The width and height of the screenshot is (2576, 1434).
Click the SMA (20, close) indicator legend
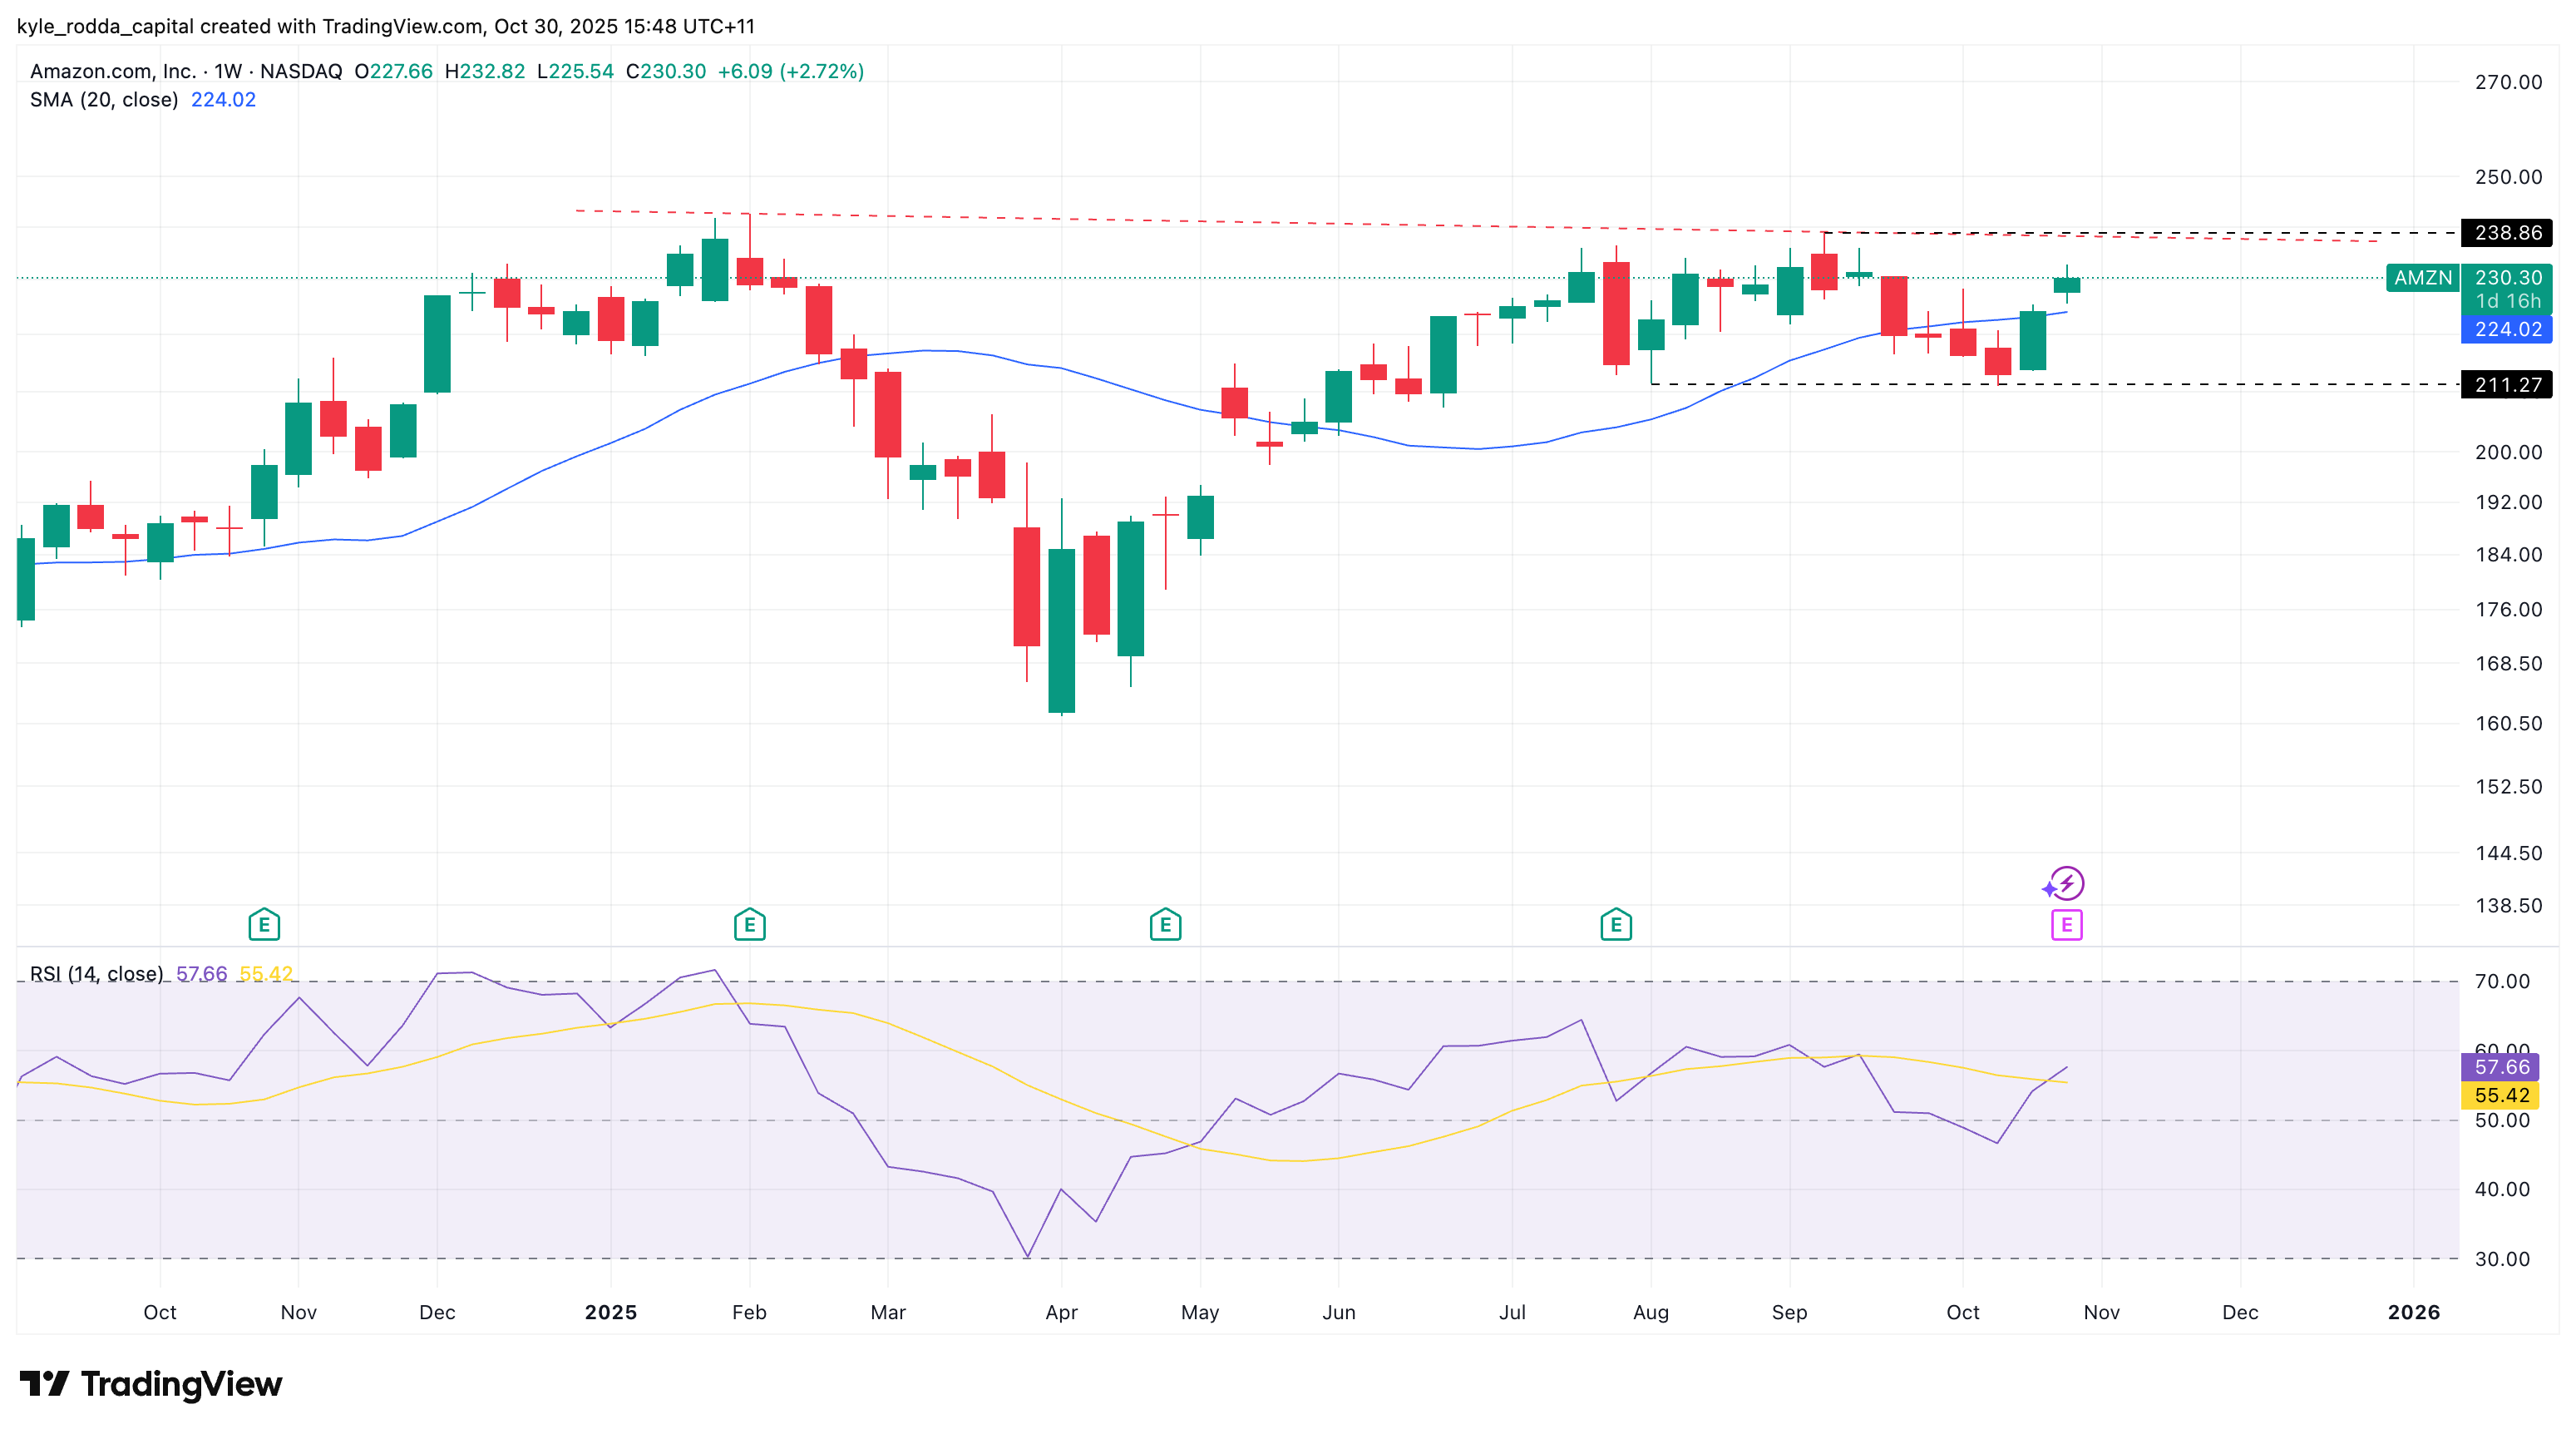[104, 100]
